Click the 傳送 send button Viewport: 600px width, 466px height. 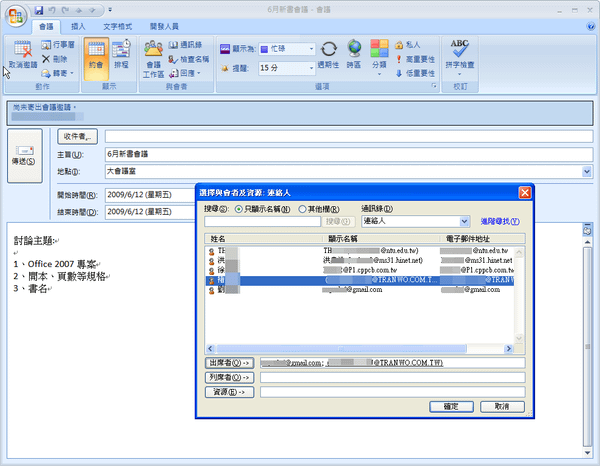(24, 156)
